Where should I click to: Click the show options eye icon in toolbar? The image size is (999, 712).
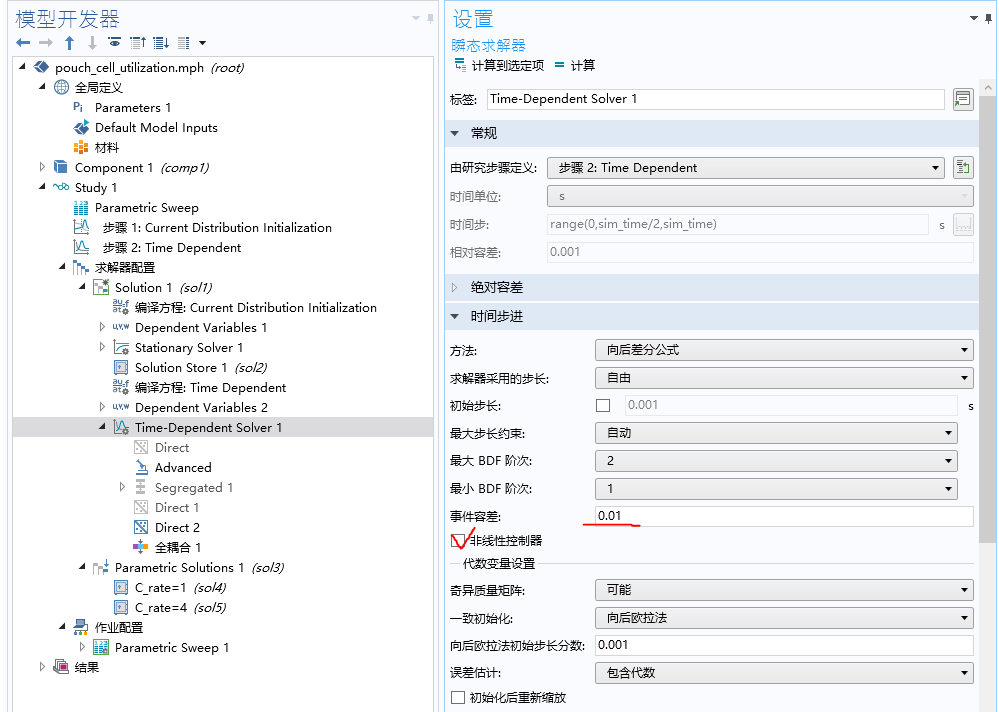(112, 41)
